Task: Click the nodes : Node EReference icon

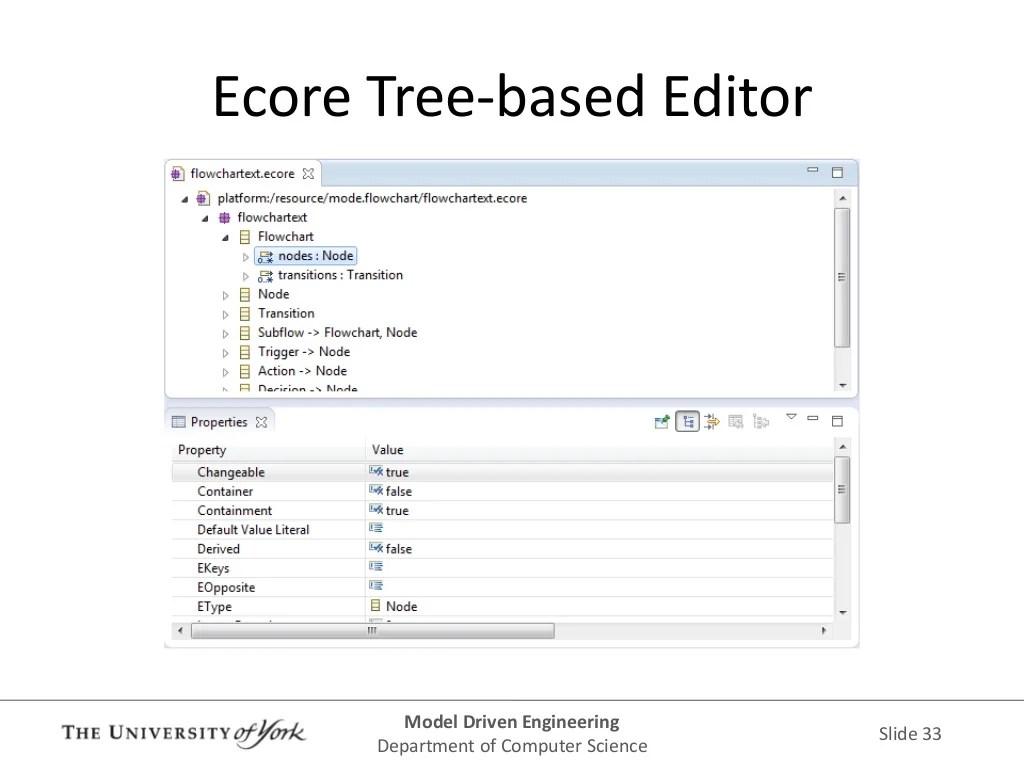Action: tap(265, 255)
